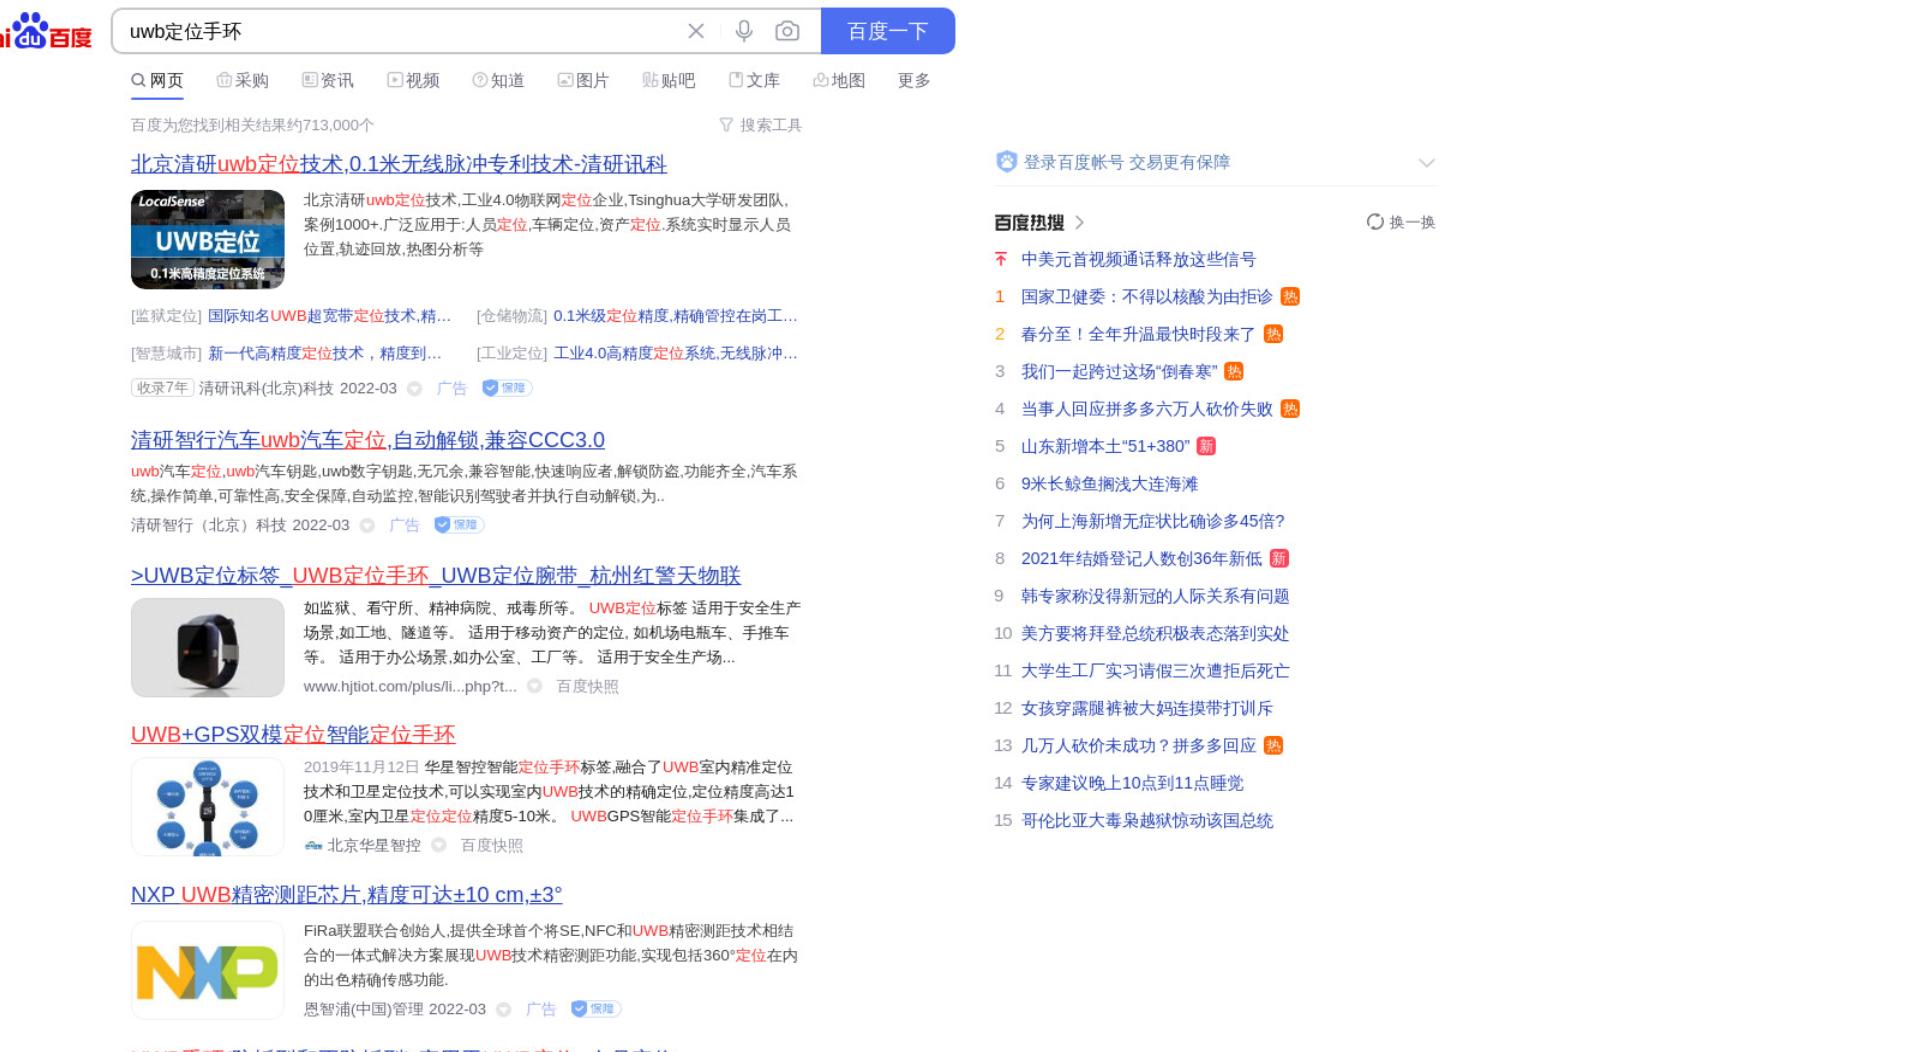Open hot search 中美元首视频通话释放这些信号
Viewport: 1920px width, 1052px height.
(1138, 260)
